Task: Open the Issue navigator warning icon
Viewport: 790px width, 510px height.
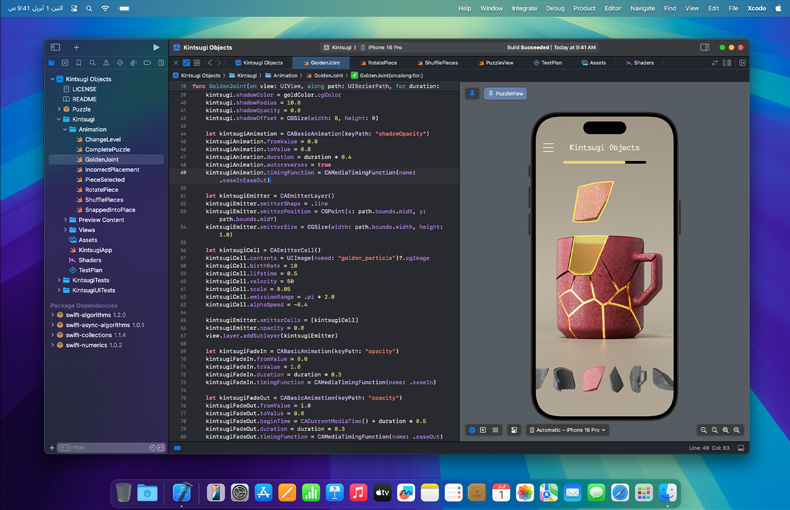Action: pyautogui.click(x=106, y=63)
